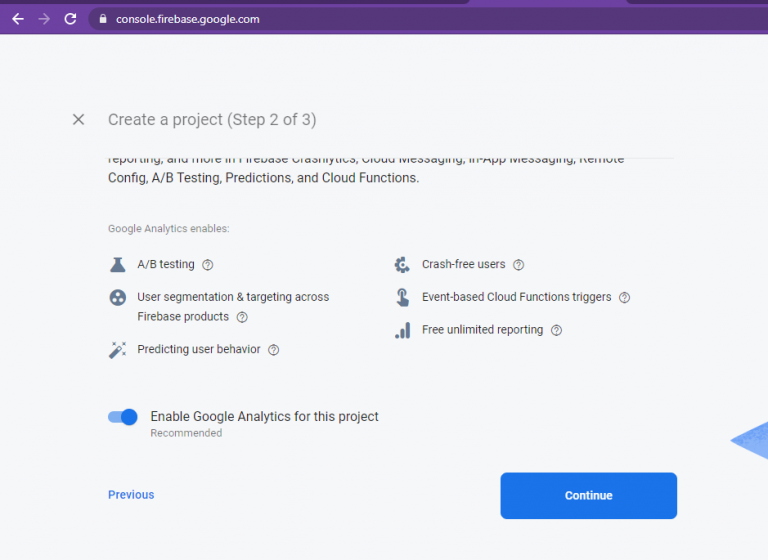Click the Free unlimited reporting bar chart icon

403,331
